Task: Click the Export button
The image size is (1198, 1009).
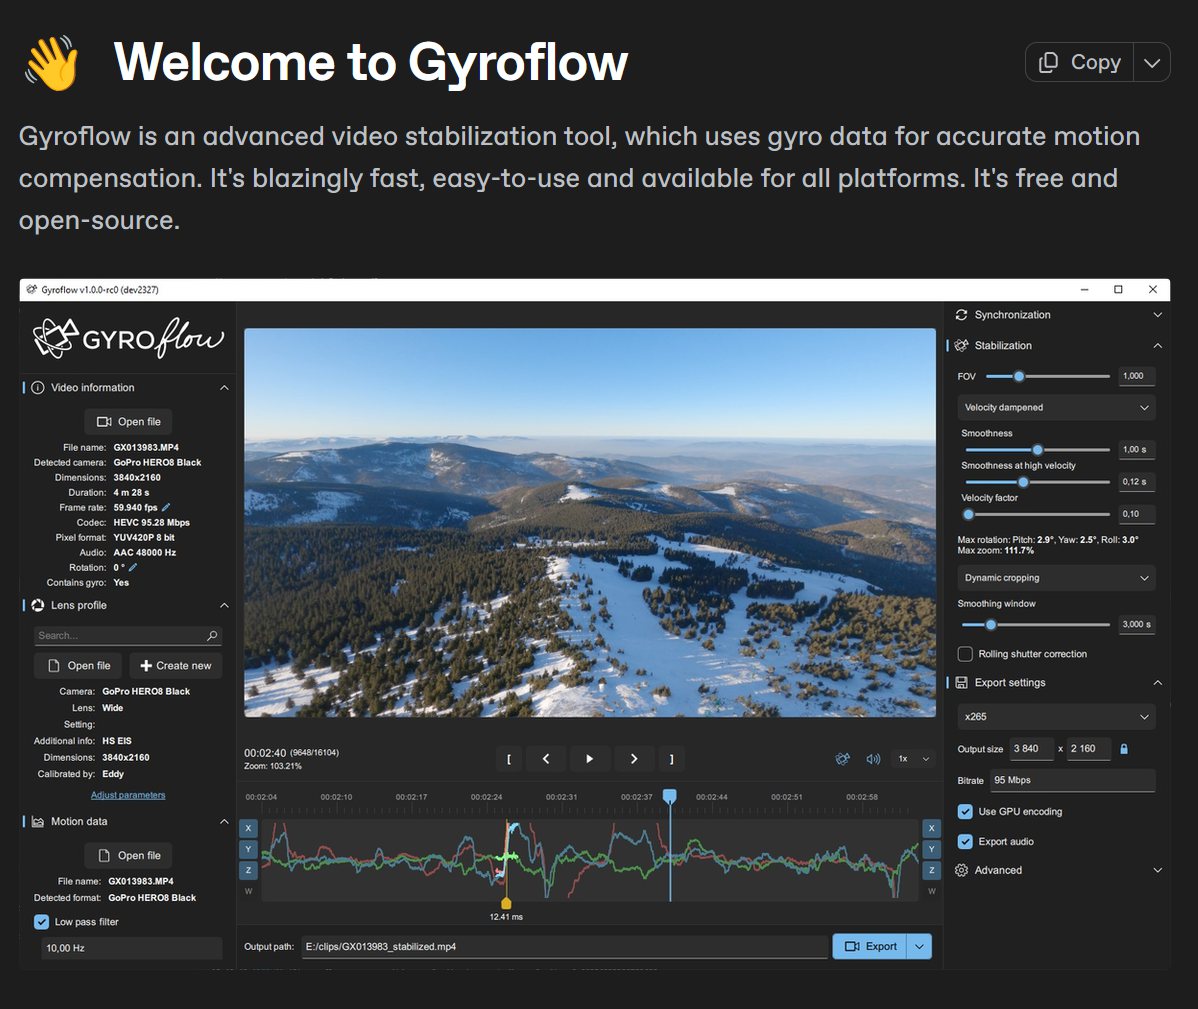Action: point(869,946)
